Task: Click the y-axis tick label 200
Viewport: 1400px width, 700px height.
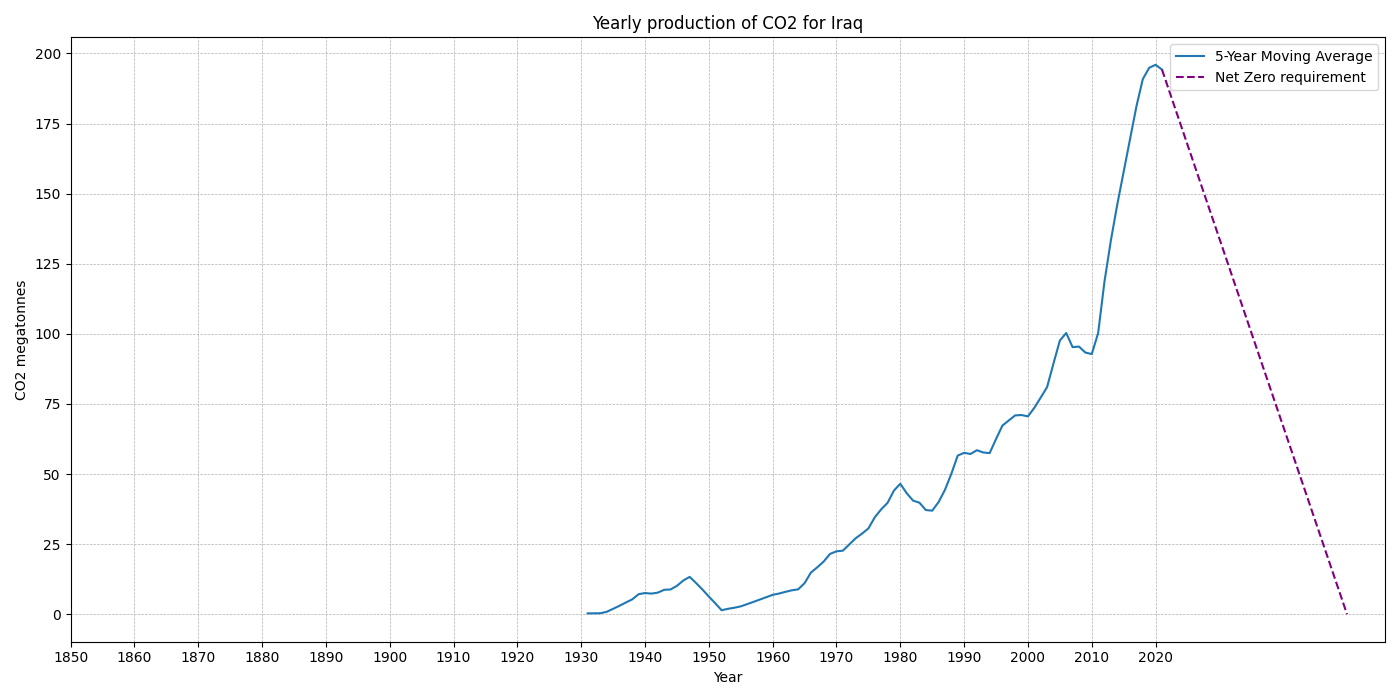Action: pos(48,54)
